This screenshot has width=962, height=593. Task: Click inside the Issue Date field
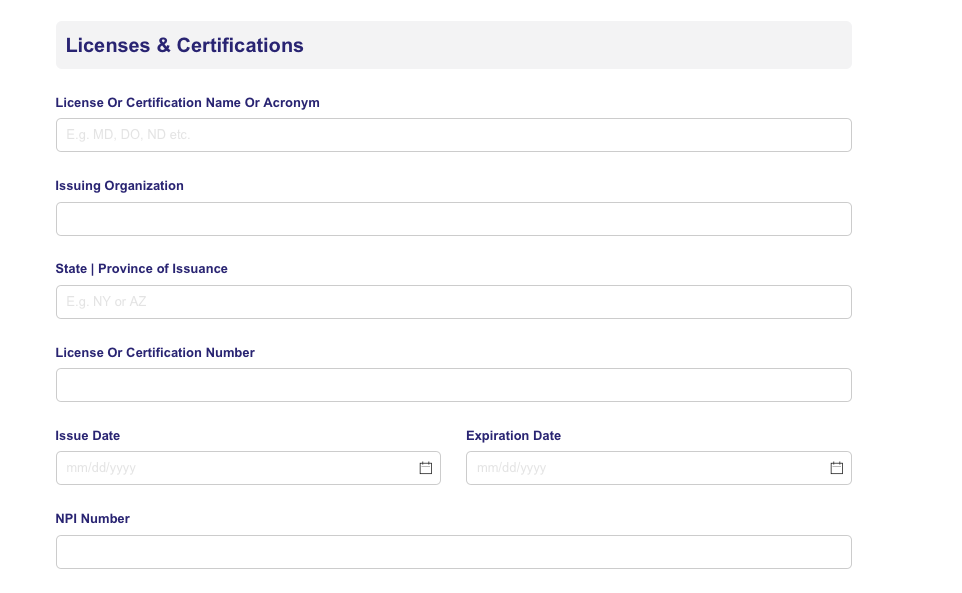click(248, 468)
